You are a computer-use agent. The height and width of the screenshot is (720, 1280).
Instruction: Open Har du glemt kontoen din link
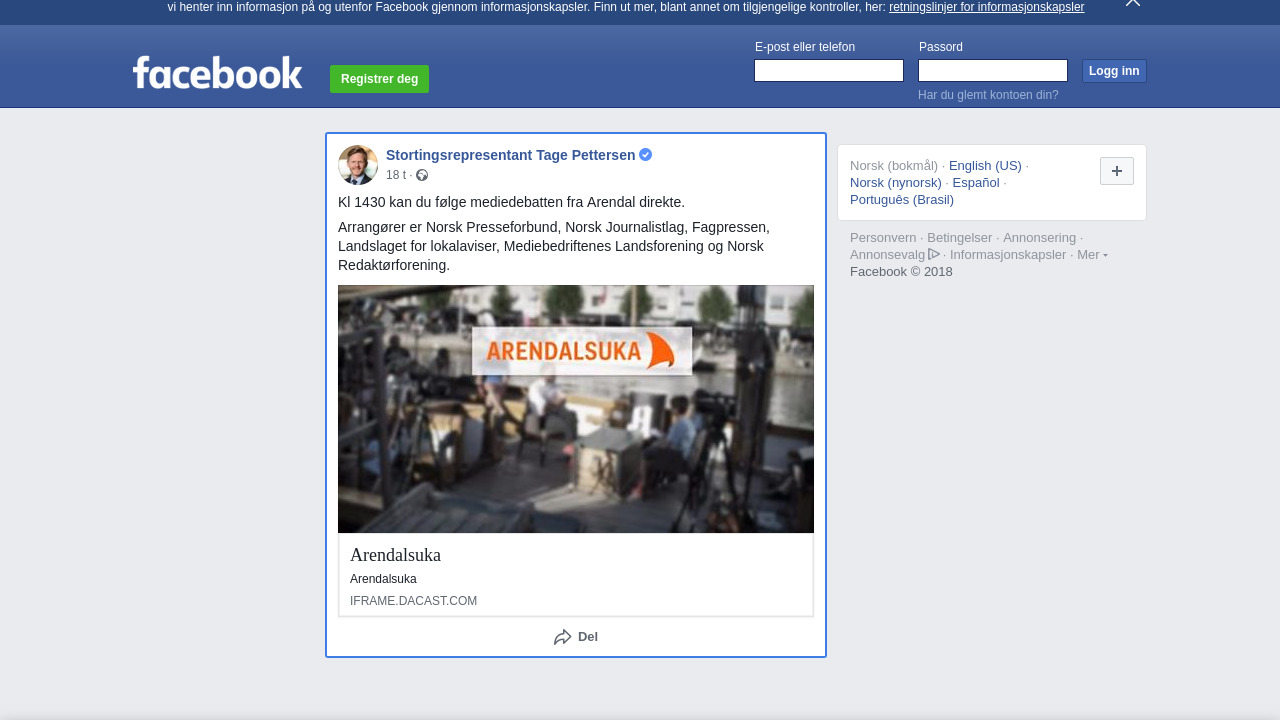coord(988,95)
